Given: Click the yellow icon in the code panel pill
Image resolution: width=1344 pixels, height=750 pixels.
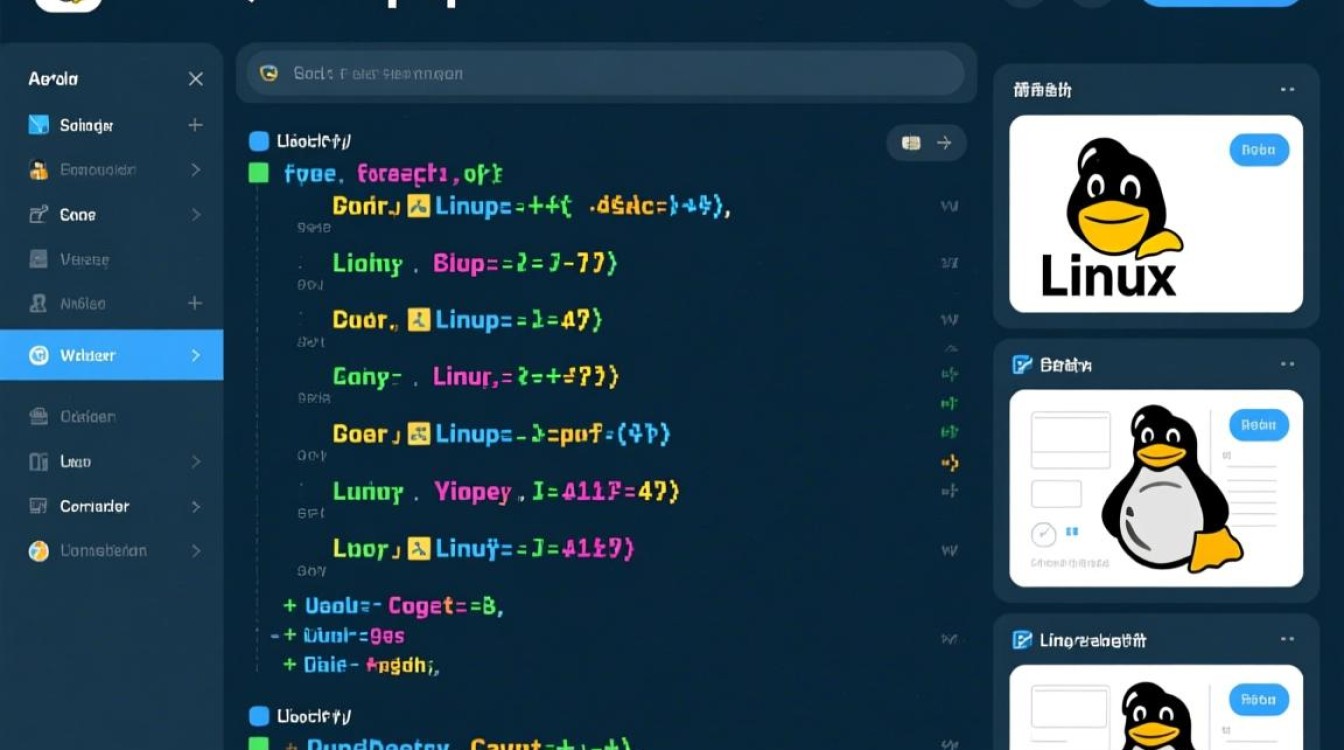Looking at the screenshot, I should (910, 143).
